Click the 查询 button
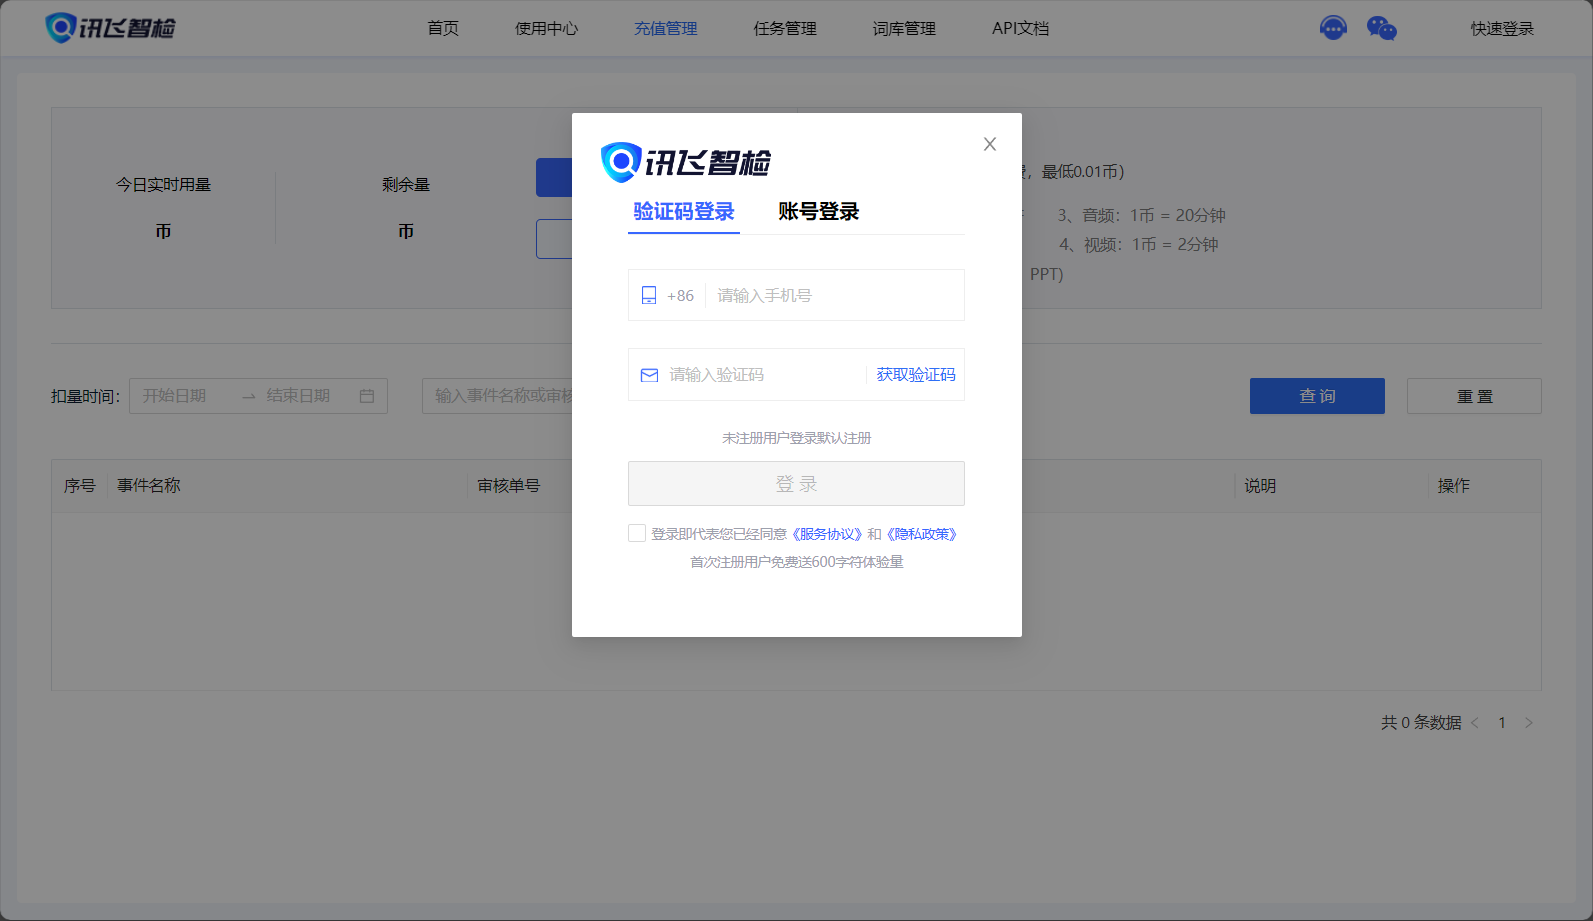Screen dimensions: 1593x921 click(1317, 396)
